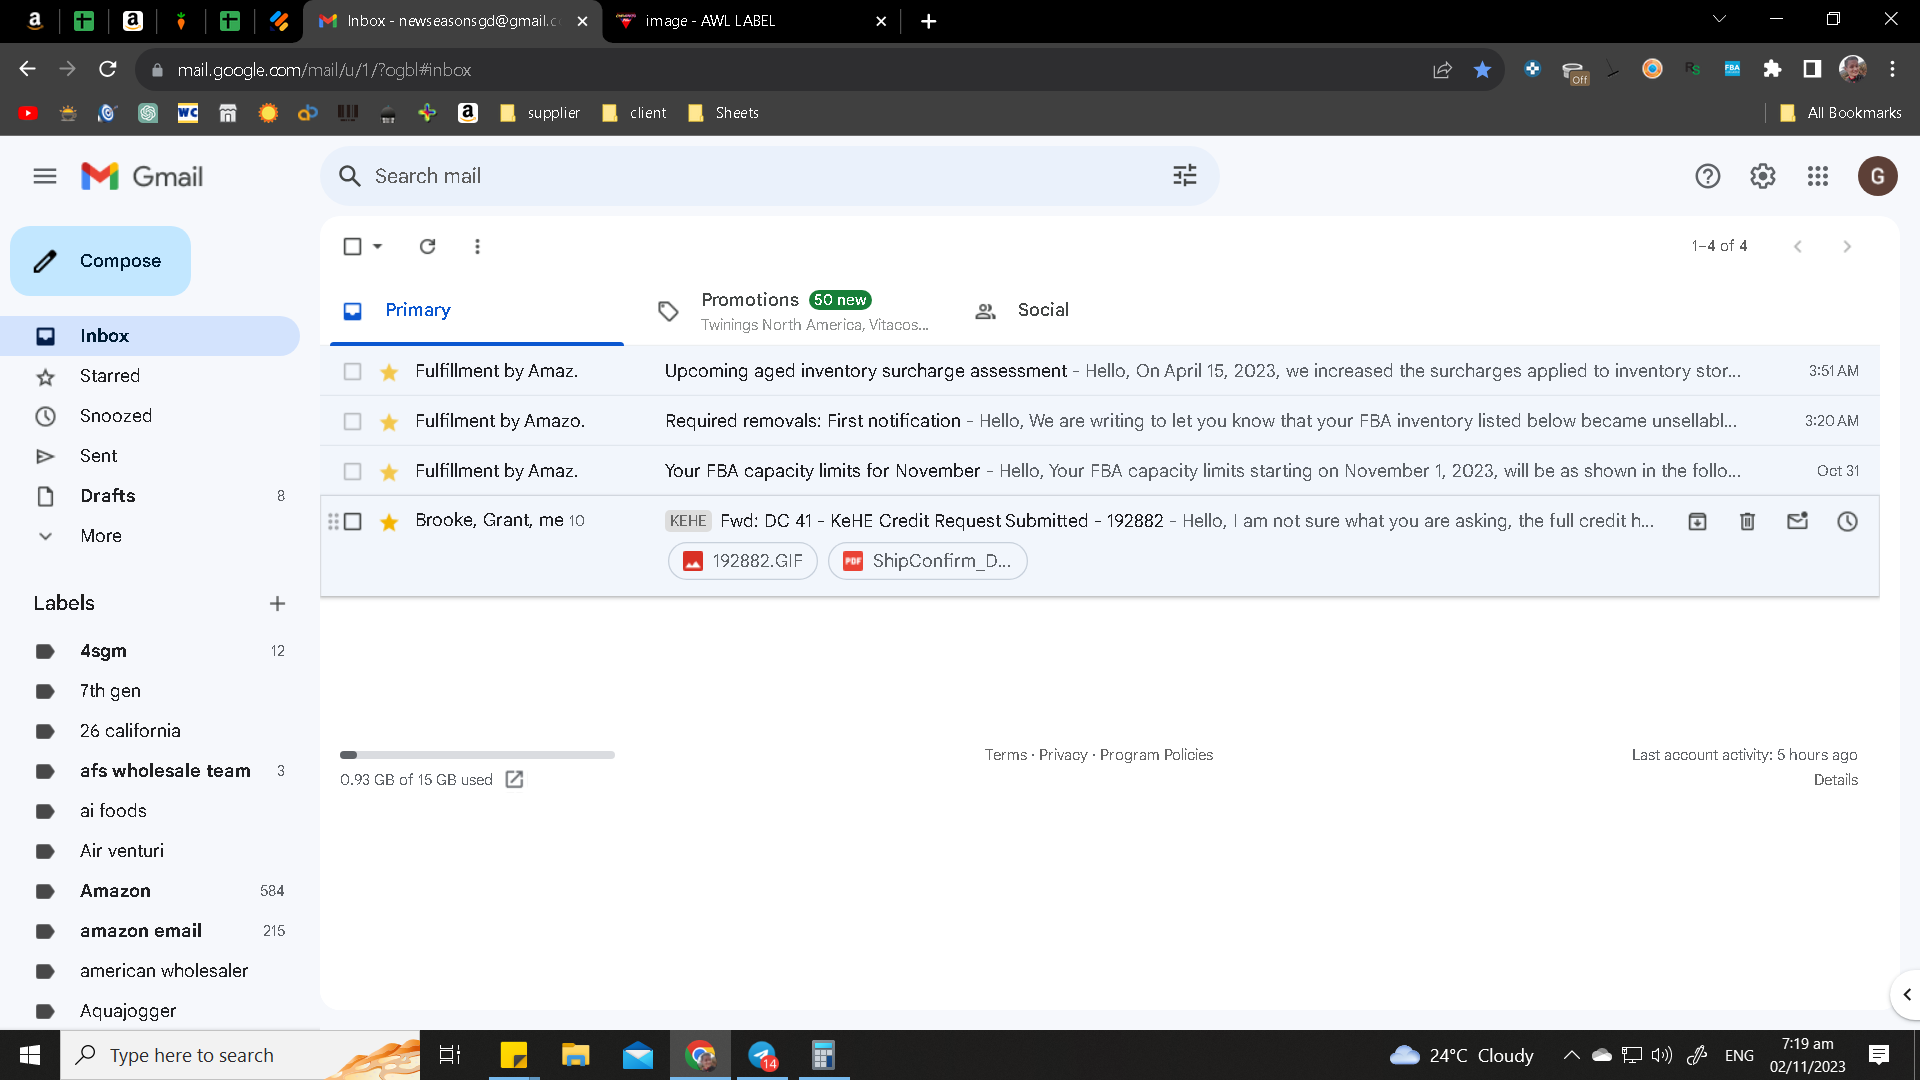
Task: Open the select dropdown arrow
Action: click(378, 246)
